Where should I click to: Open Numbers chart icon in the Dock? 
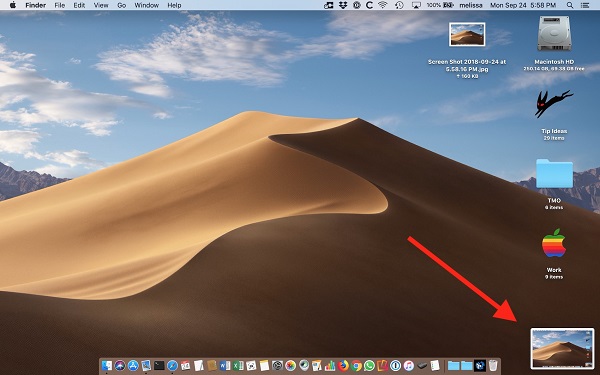coord(330,366)
